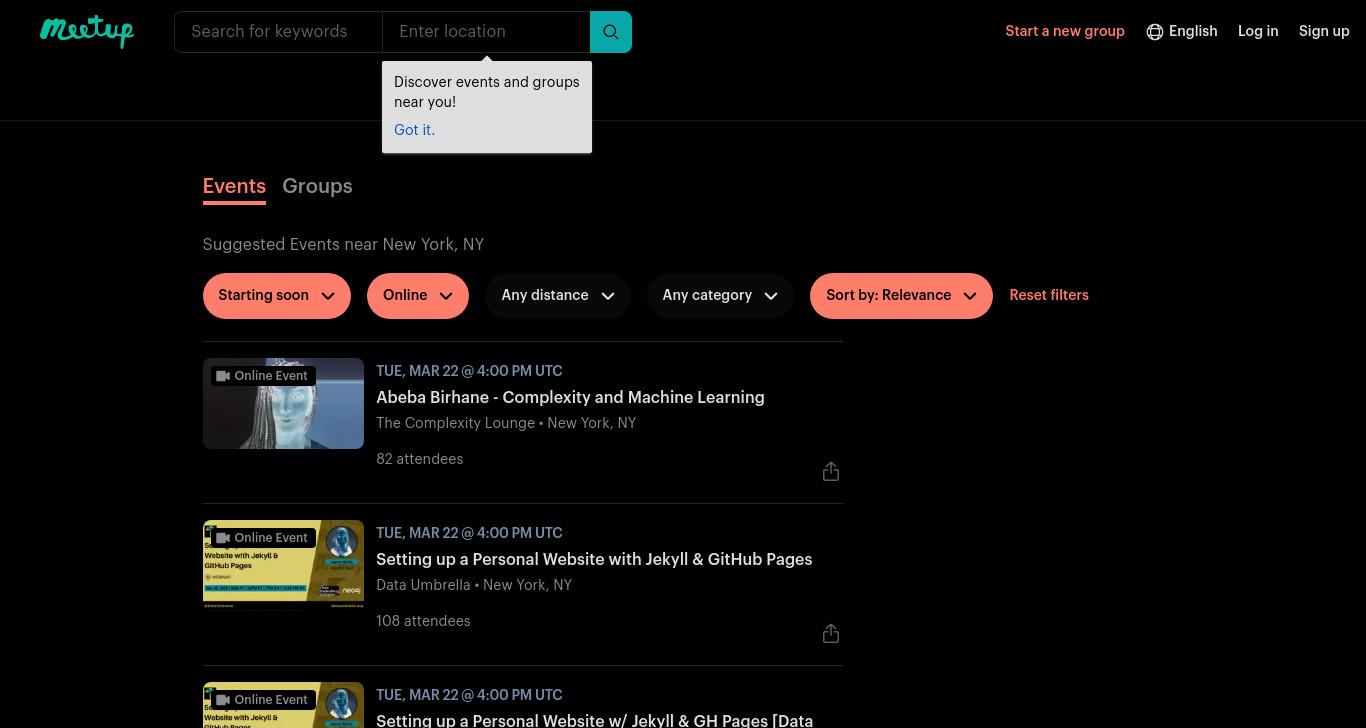Open Abeba Birhane - Complexity and Machine Learning title
Image resolution: width=1366 pixels, height=728 pixels.
coord(570,398)
